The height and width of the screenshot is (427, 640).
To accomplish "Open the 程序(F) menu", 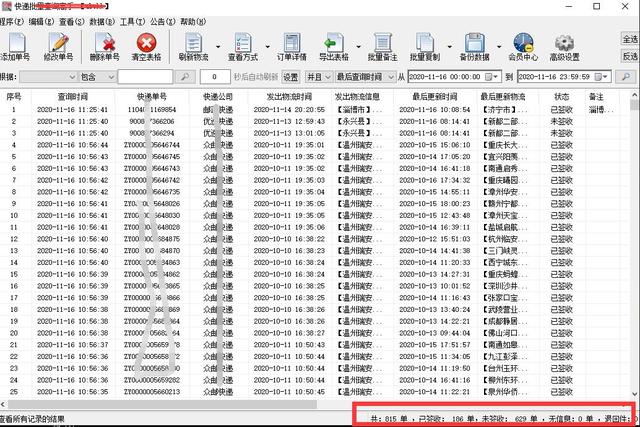I will (11, 22).
